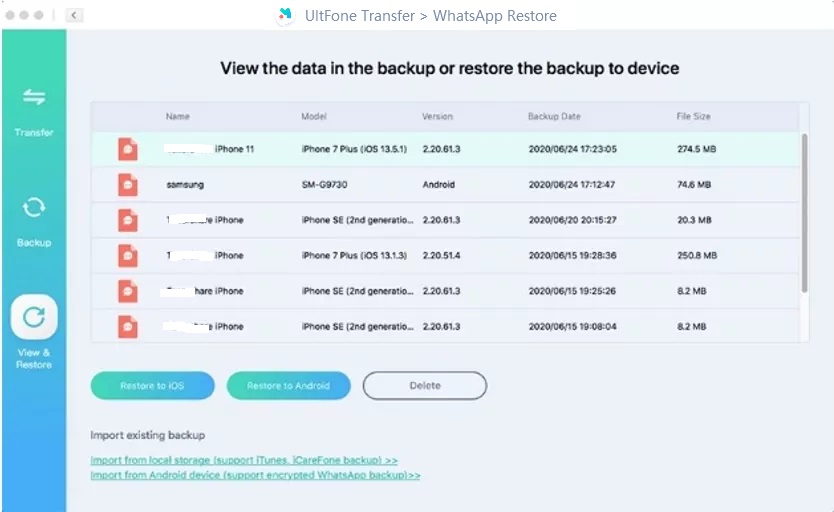
Task: Select the Backup sync icon
Action: point(34,208)
